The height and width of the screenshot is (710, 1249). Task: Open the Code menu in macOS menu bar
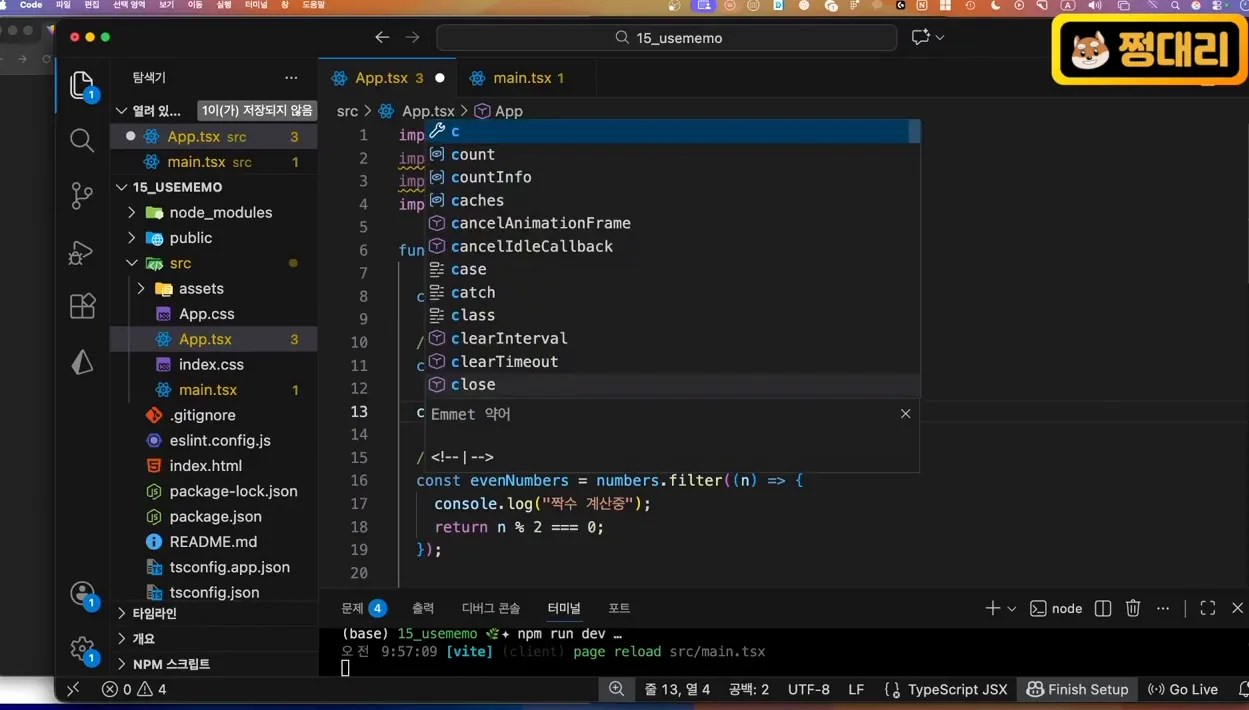31,5
